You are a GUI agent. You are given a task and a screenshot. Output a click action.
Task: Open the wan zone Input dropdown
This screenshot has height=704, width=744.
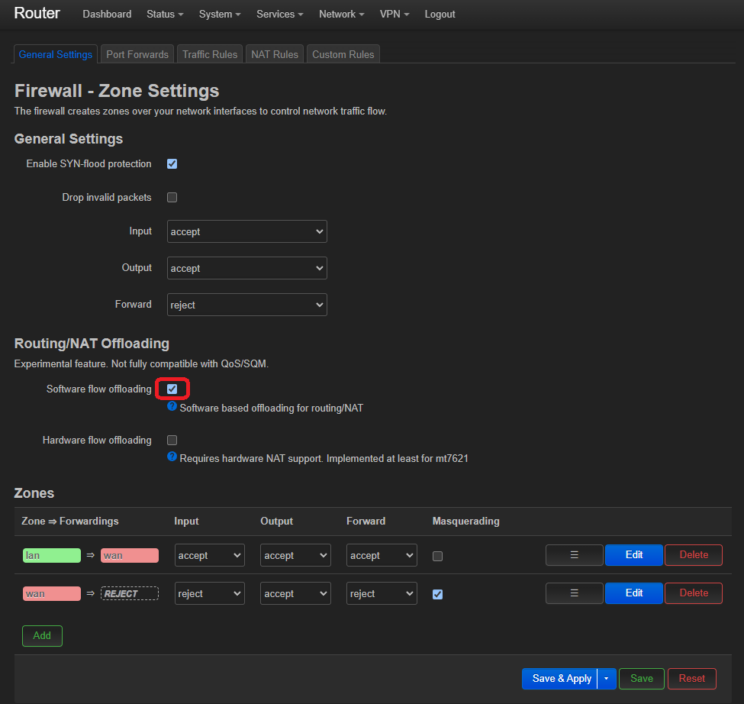click(x=209, y=593)
